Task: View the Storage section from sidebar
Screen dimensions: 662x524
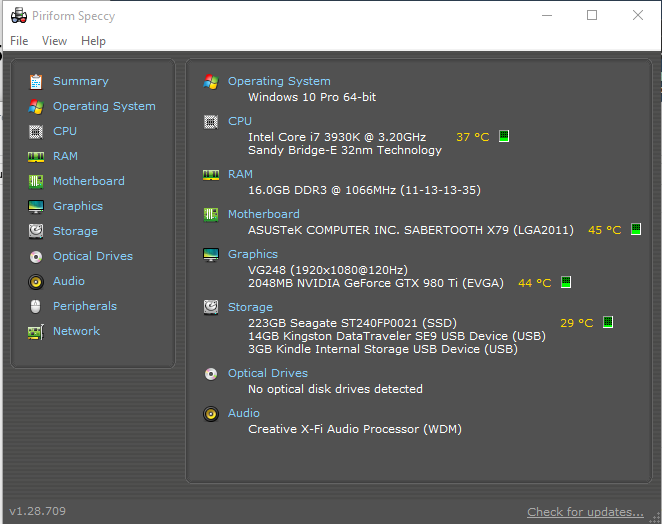Action: pyautogui.click(x=75, y=231)
